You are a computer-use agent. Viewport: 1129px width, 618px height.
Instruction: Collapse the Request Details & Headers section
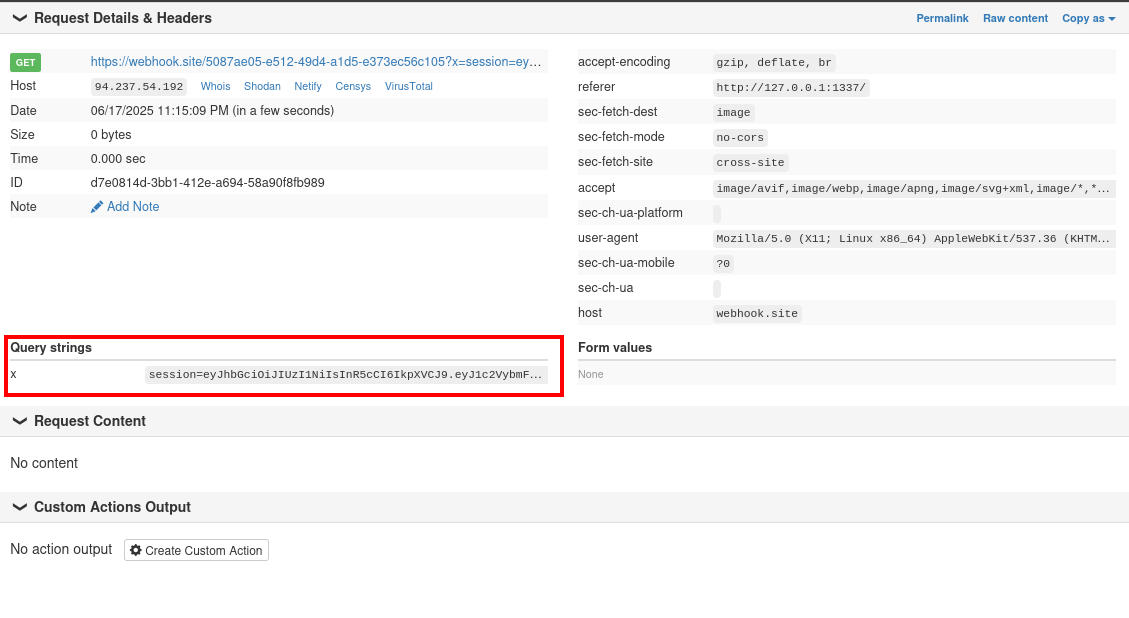point(19,18)
